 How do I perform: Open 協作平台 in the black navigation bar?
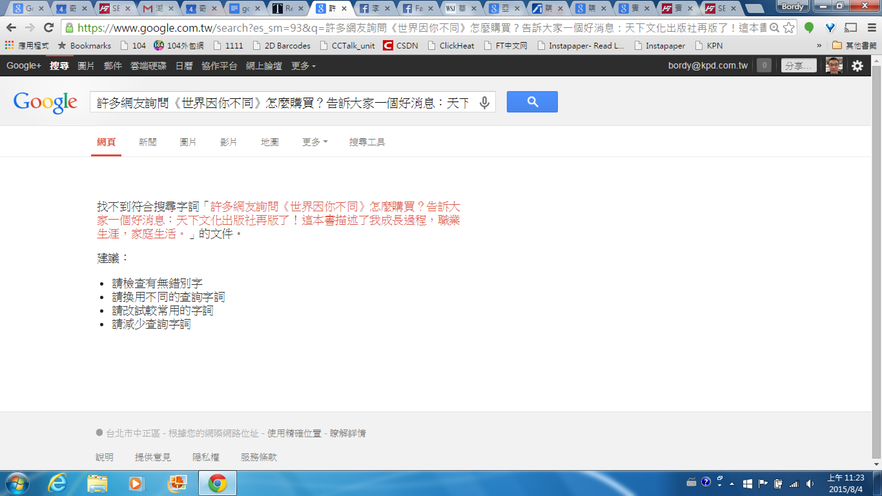(x=219, y=66)
